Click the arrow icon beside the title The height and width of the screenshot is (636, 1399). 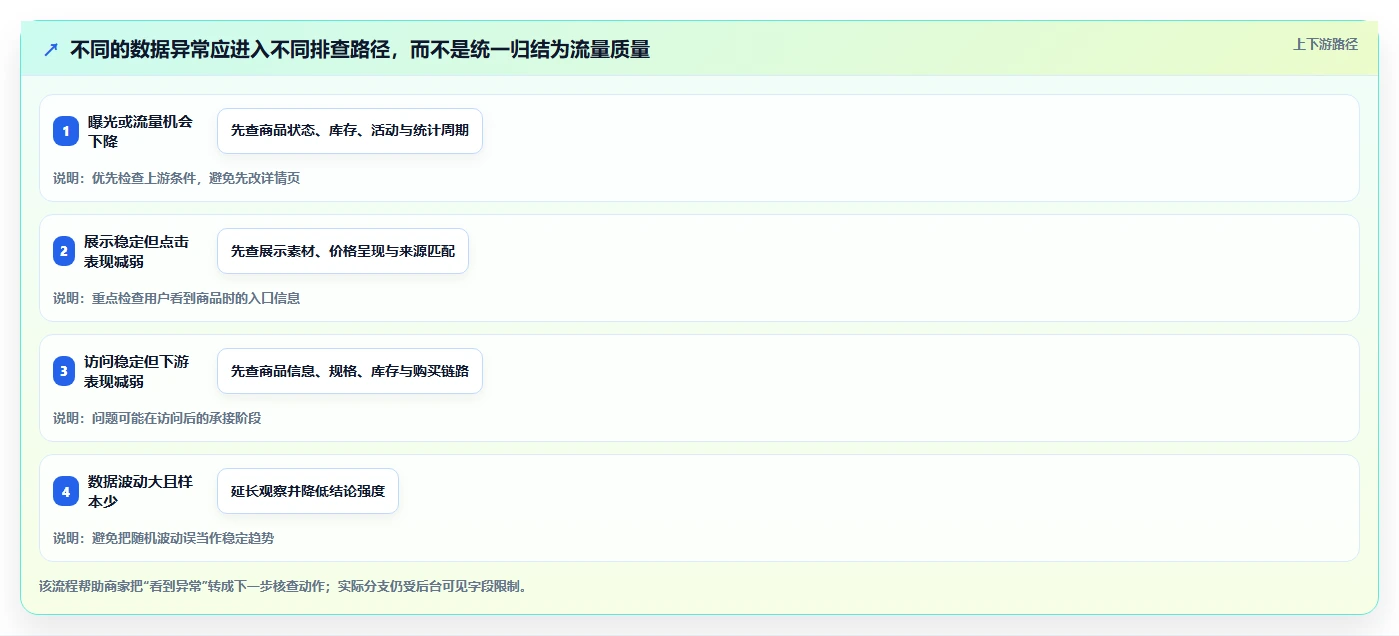(x=51, y=49)
